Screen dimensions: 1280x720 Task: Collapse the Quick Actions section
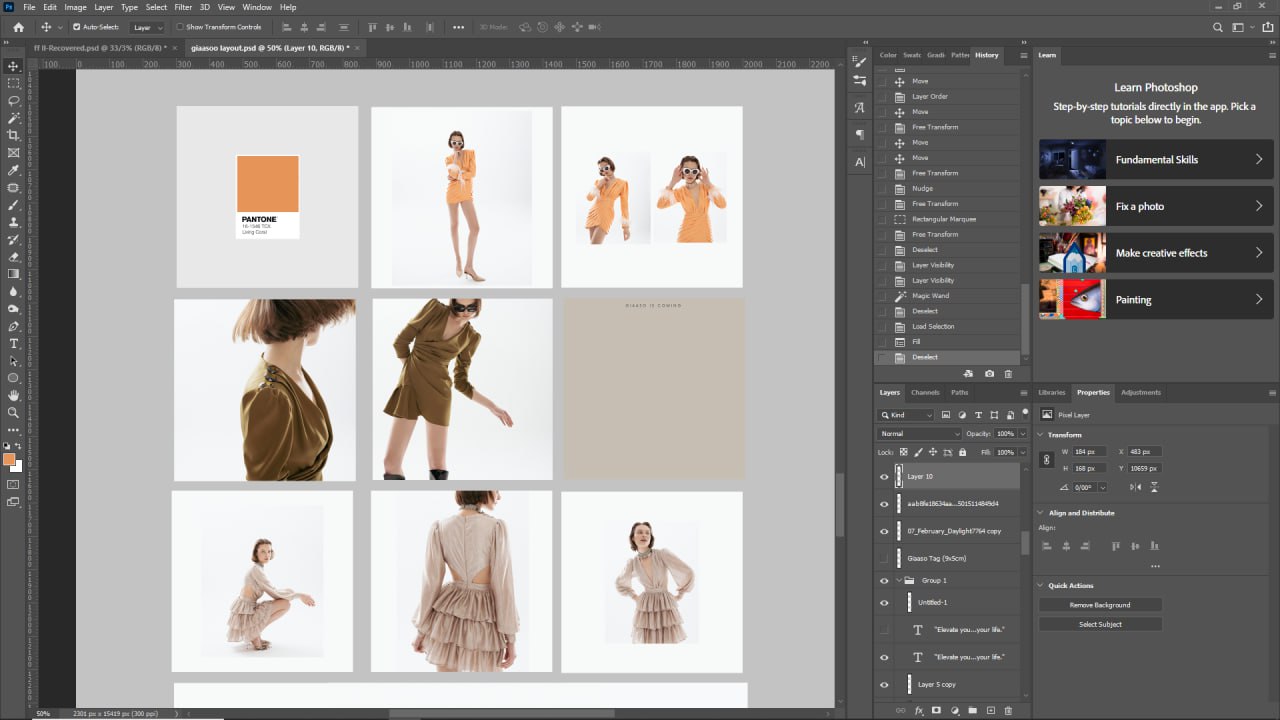pos(1040,585)
